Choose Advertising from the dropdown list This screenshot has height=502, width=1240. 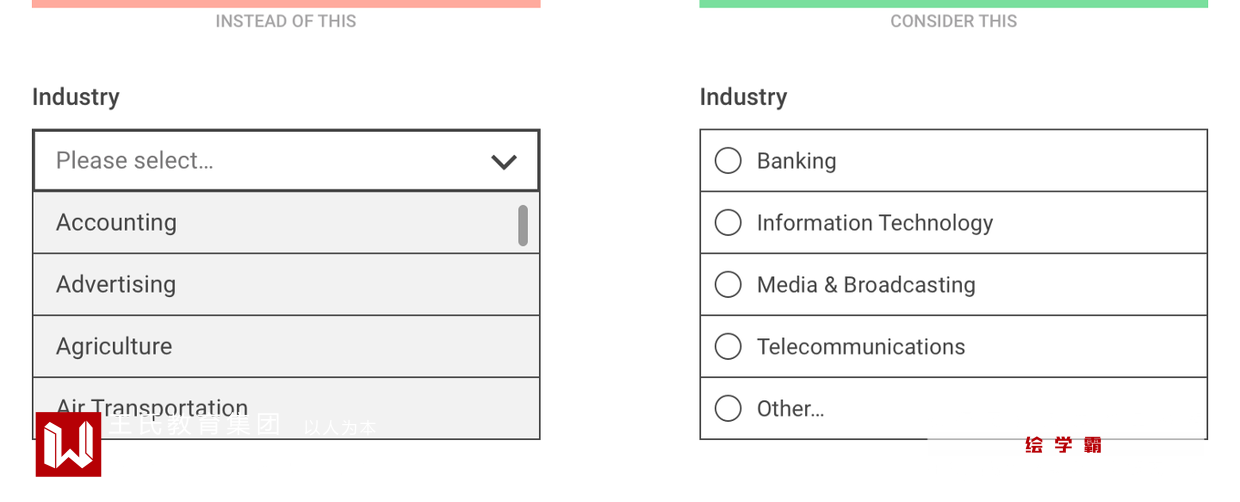pos(116,285)
